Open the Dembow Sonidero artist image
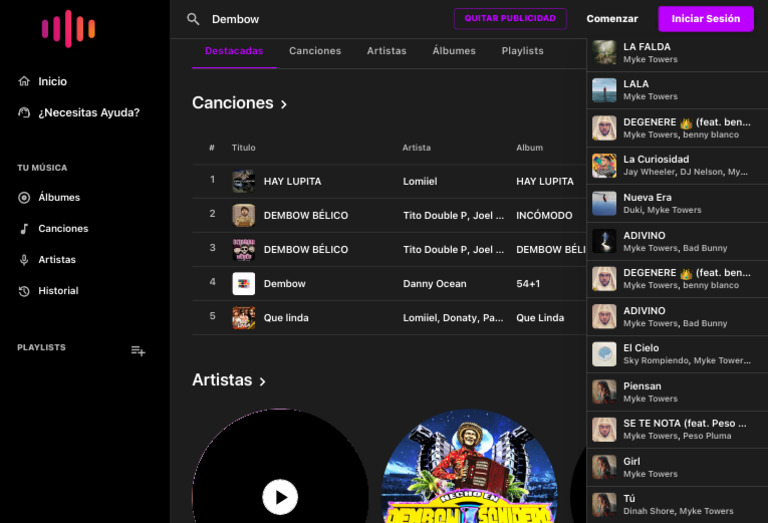Viewport: 768px width, 523px height. pyautogui.click(x=469, y=466)
